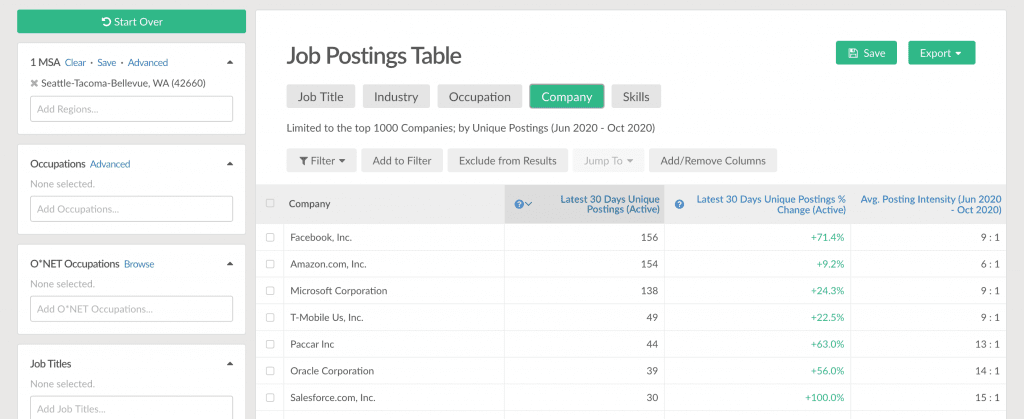Collapse the Occupations panel arrow

(x=229, y=164)
